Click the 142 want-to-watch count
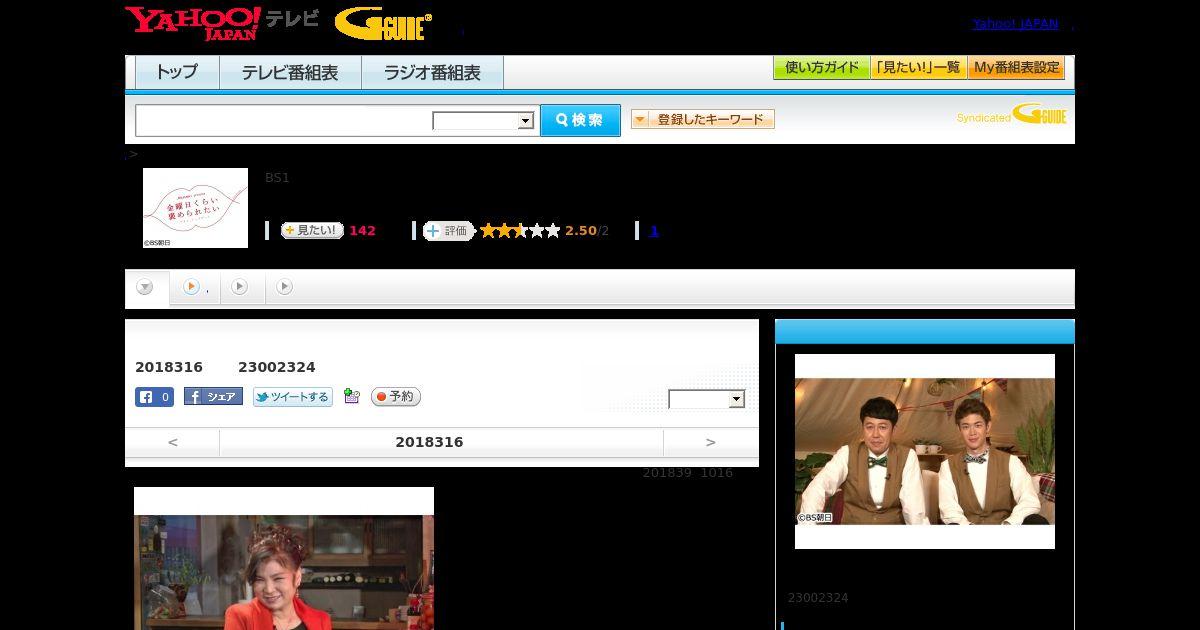Image resolution: width=1200 pixels, height=630 pixels. coord(362,231)
